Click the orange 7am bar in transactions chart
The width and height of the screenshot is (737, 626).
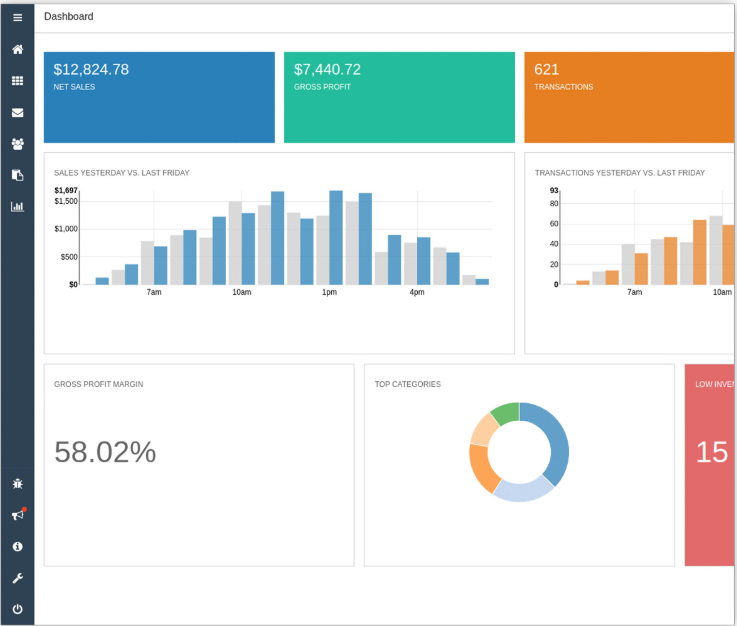click(x=641, y=269)
